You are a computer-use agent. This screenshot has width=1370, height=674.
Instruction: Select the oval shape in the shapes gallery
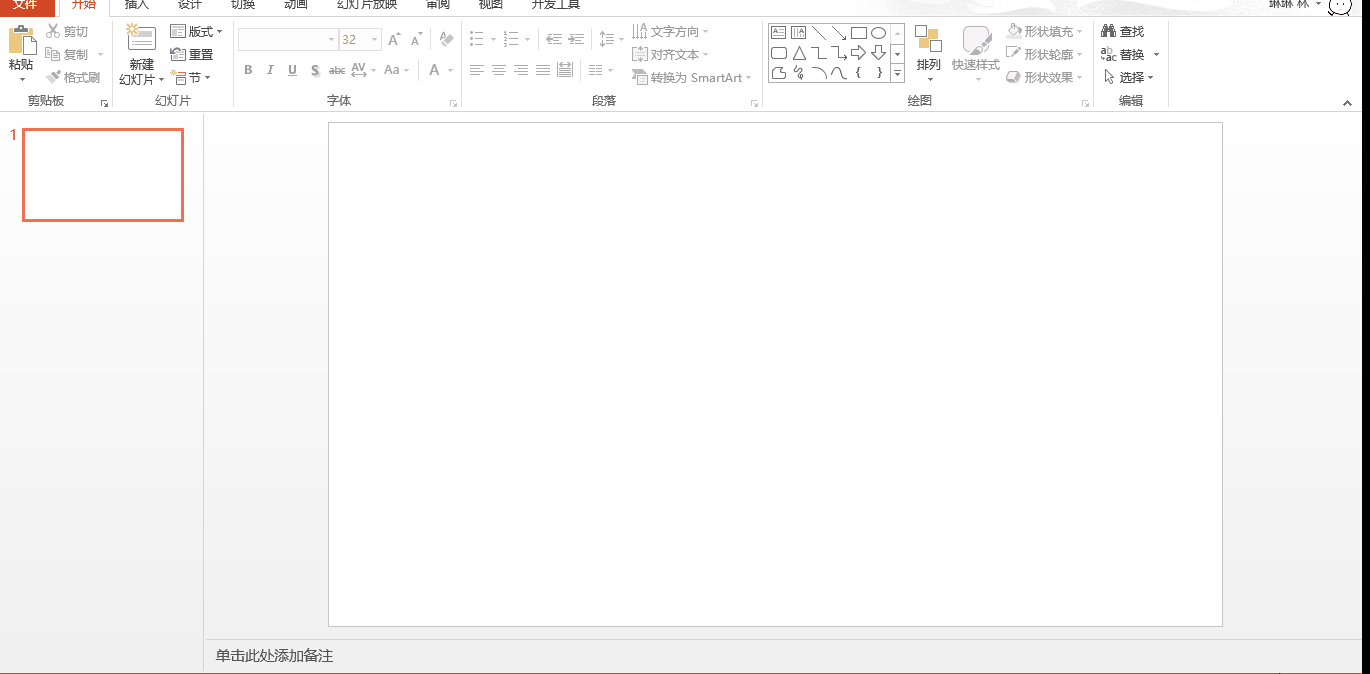pyautogui.click(x=878, y=32)
